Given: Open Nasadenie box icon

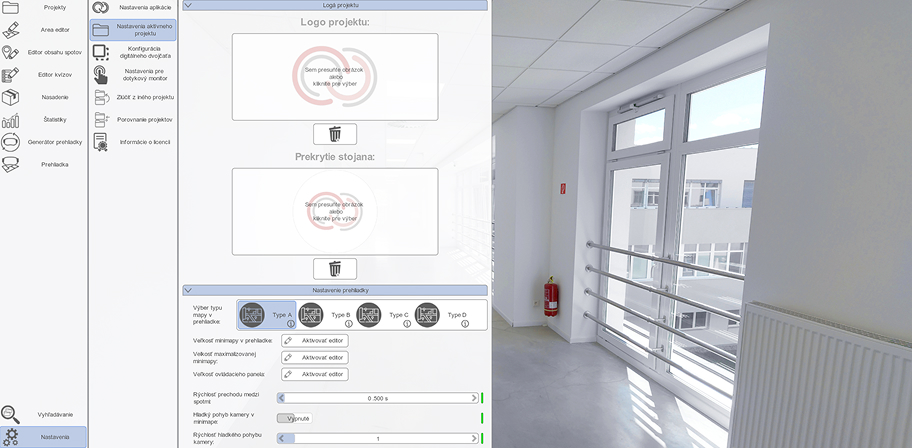Looking at the screenshot, I should coord(10,97).
